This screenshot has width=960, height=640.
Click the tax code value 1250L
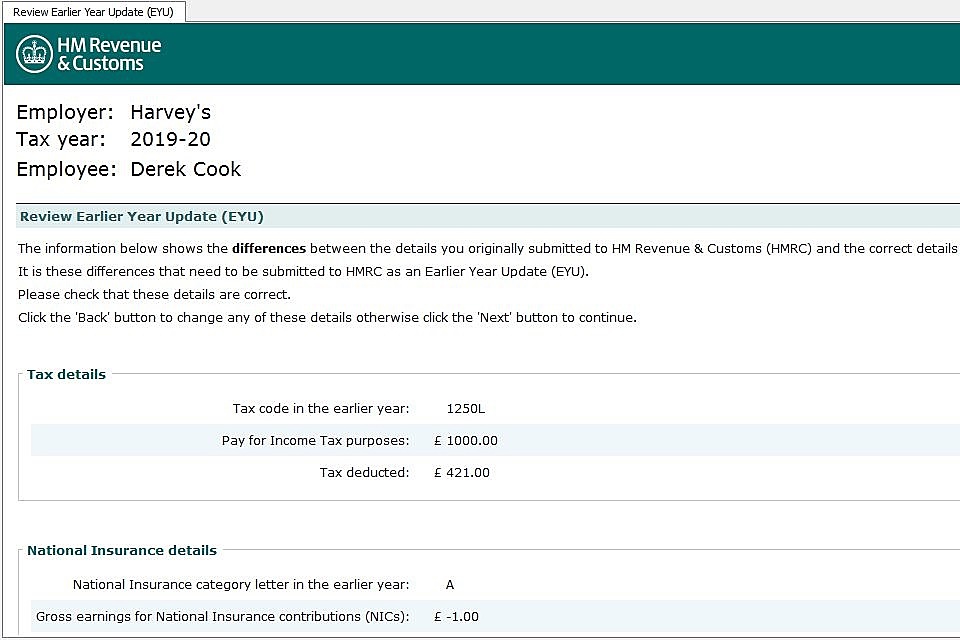point(466,408)
